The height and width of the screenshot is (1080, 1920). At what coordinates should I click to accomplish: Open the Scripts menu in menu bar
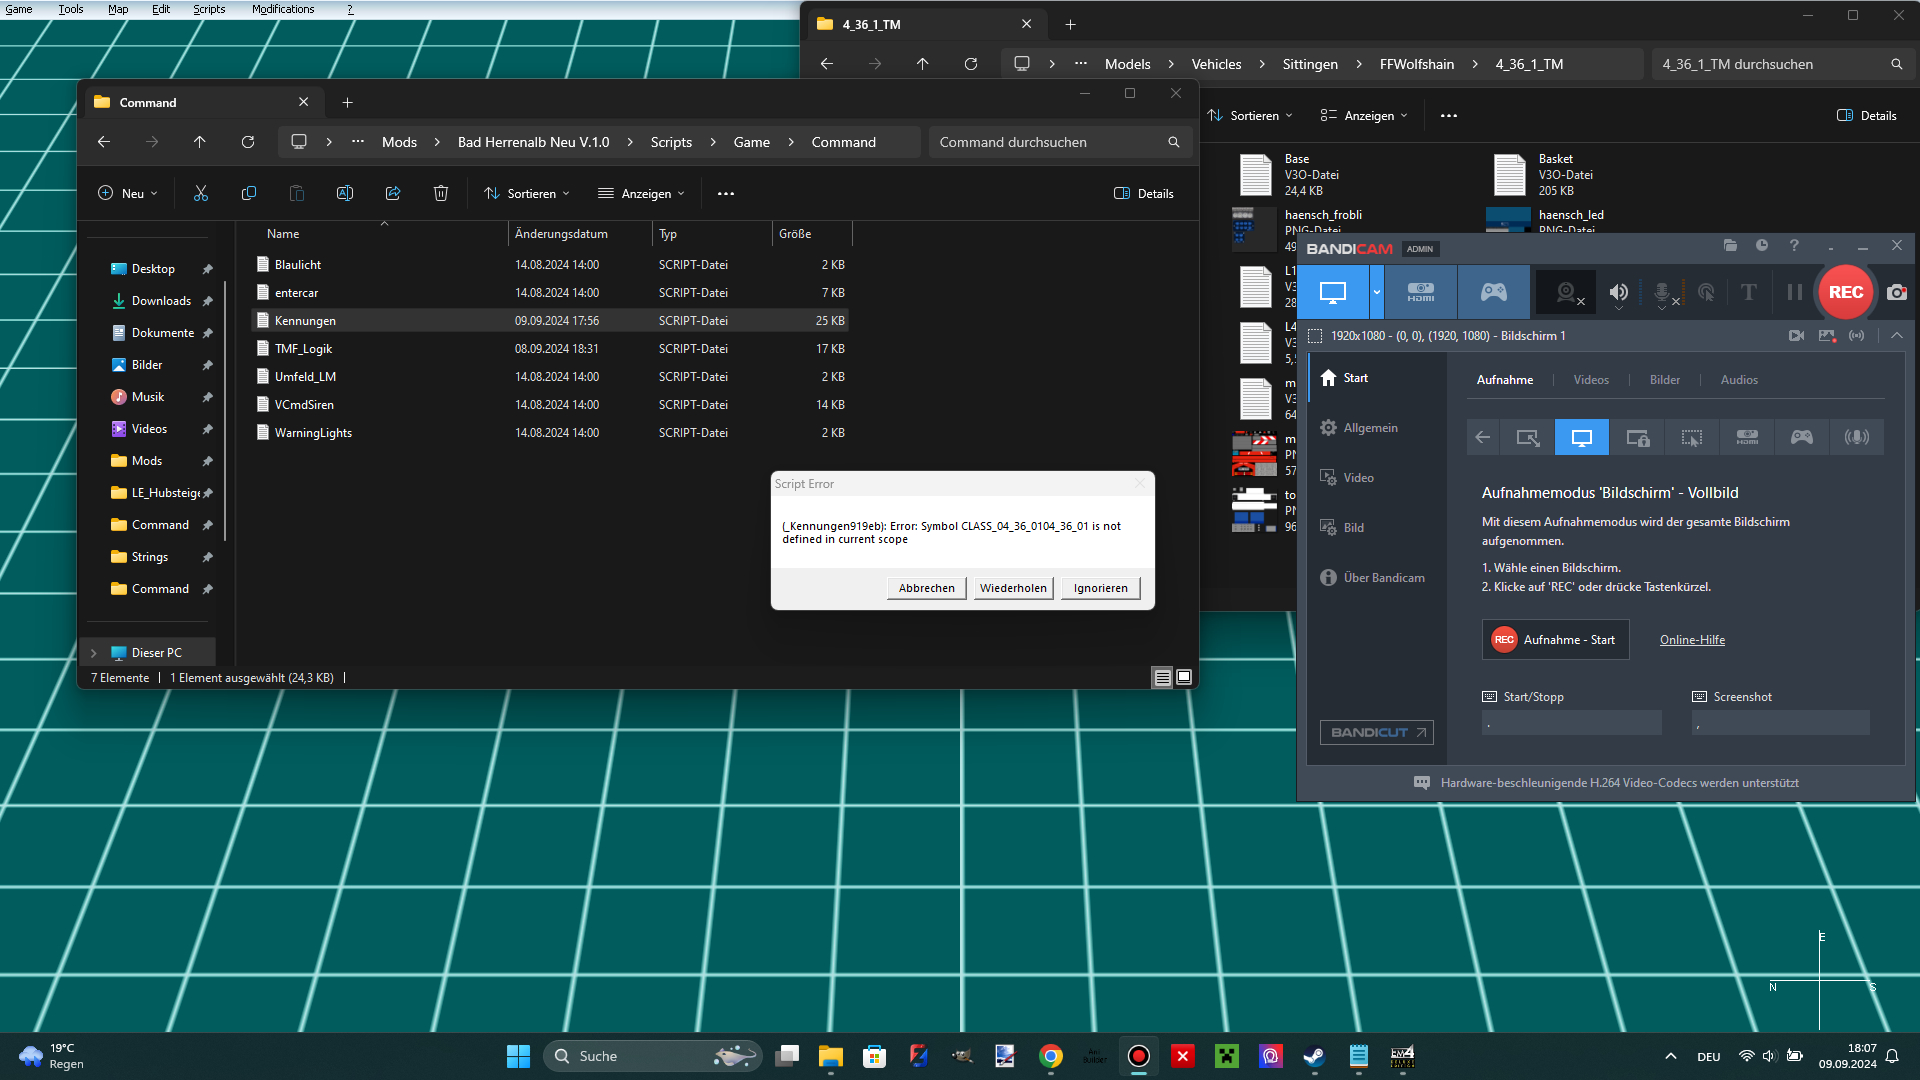pos(209,9)
